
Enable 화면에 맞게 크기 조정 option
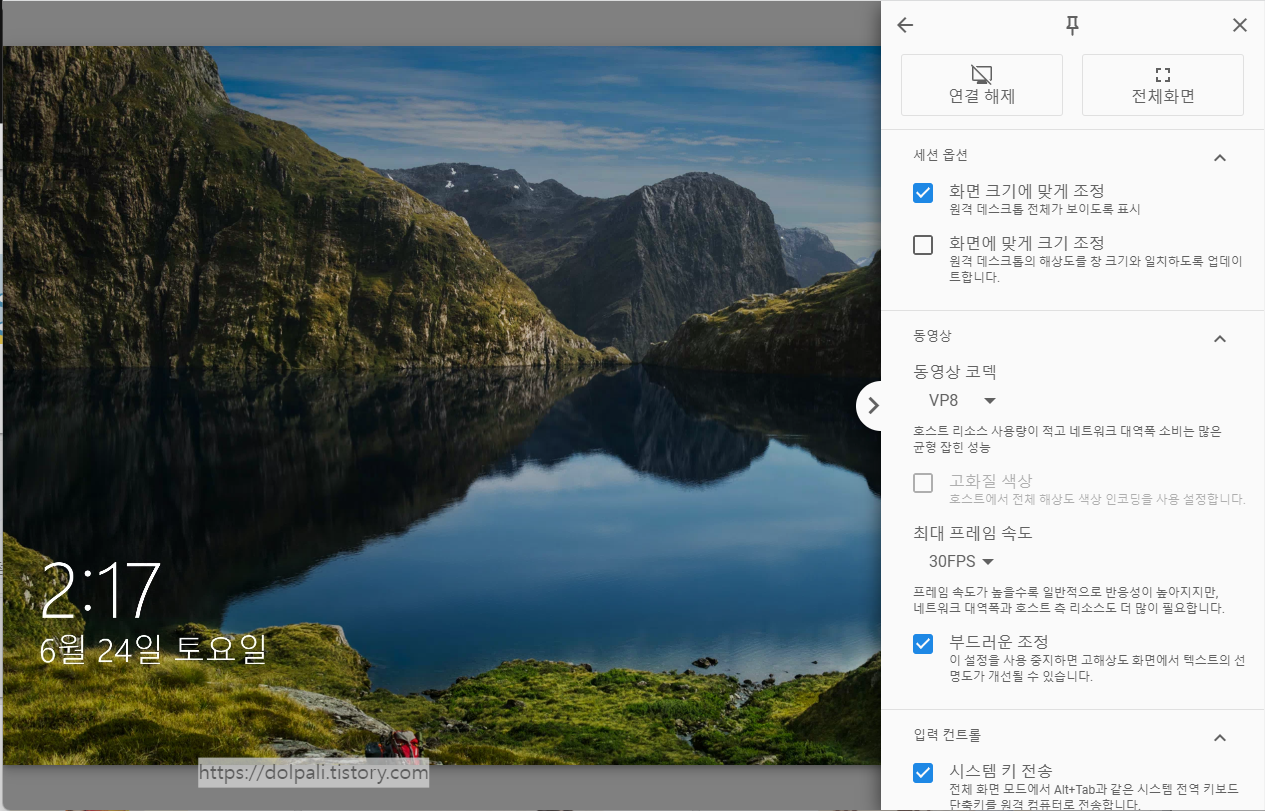point(922,244)
